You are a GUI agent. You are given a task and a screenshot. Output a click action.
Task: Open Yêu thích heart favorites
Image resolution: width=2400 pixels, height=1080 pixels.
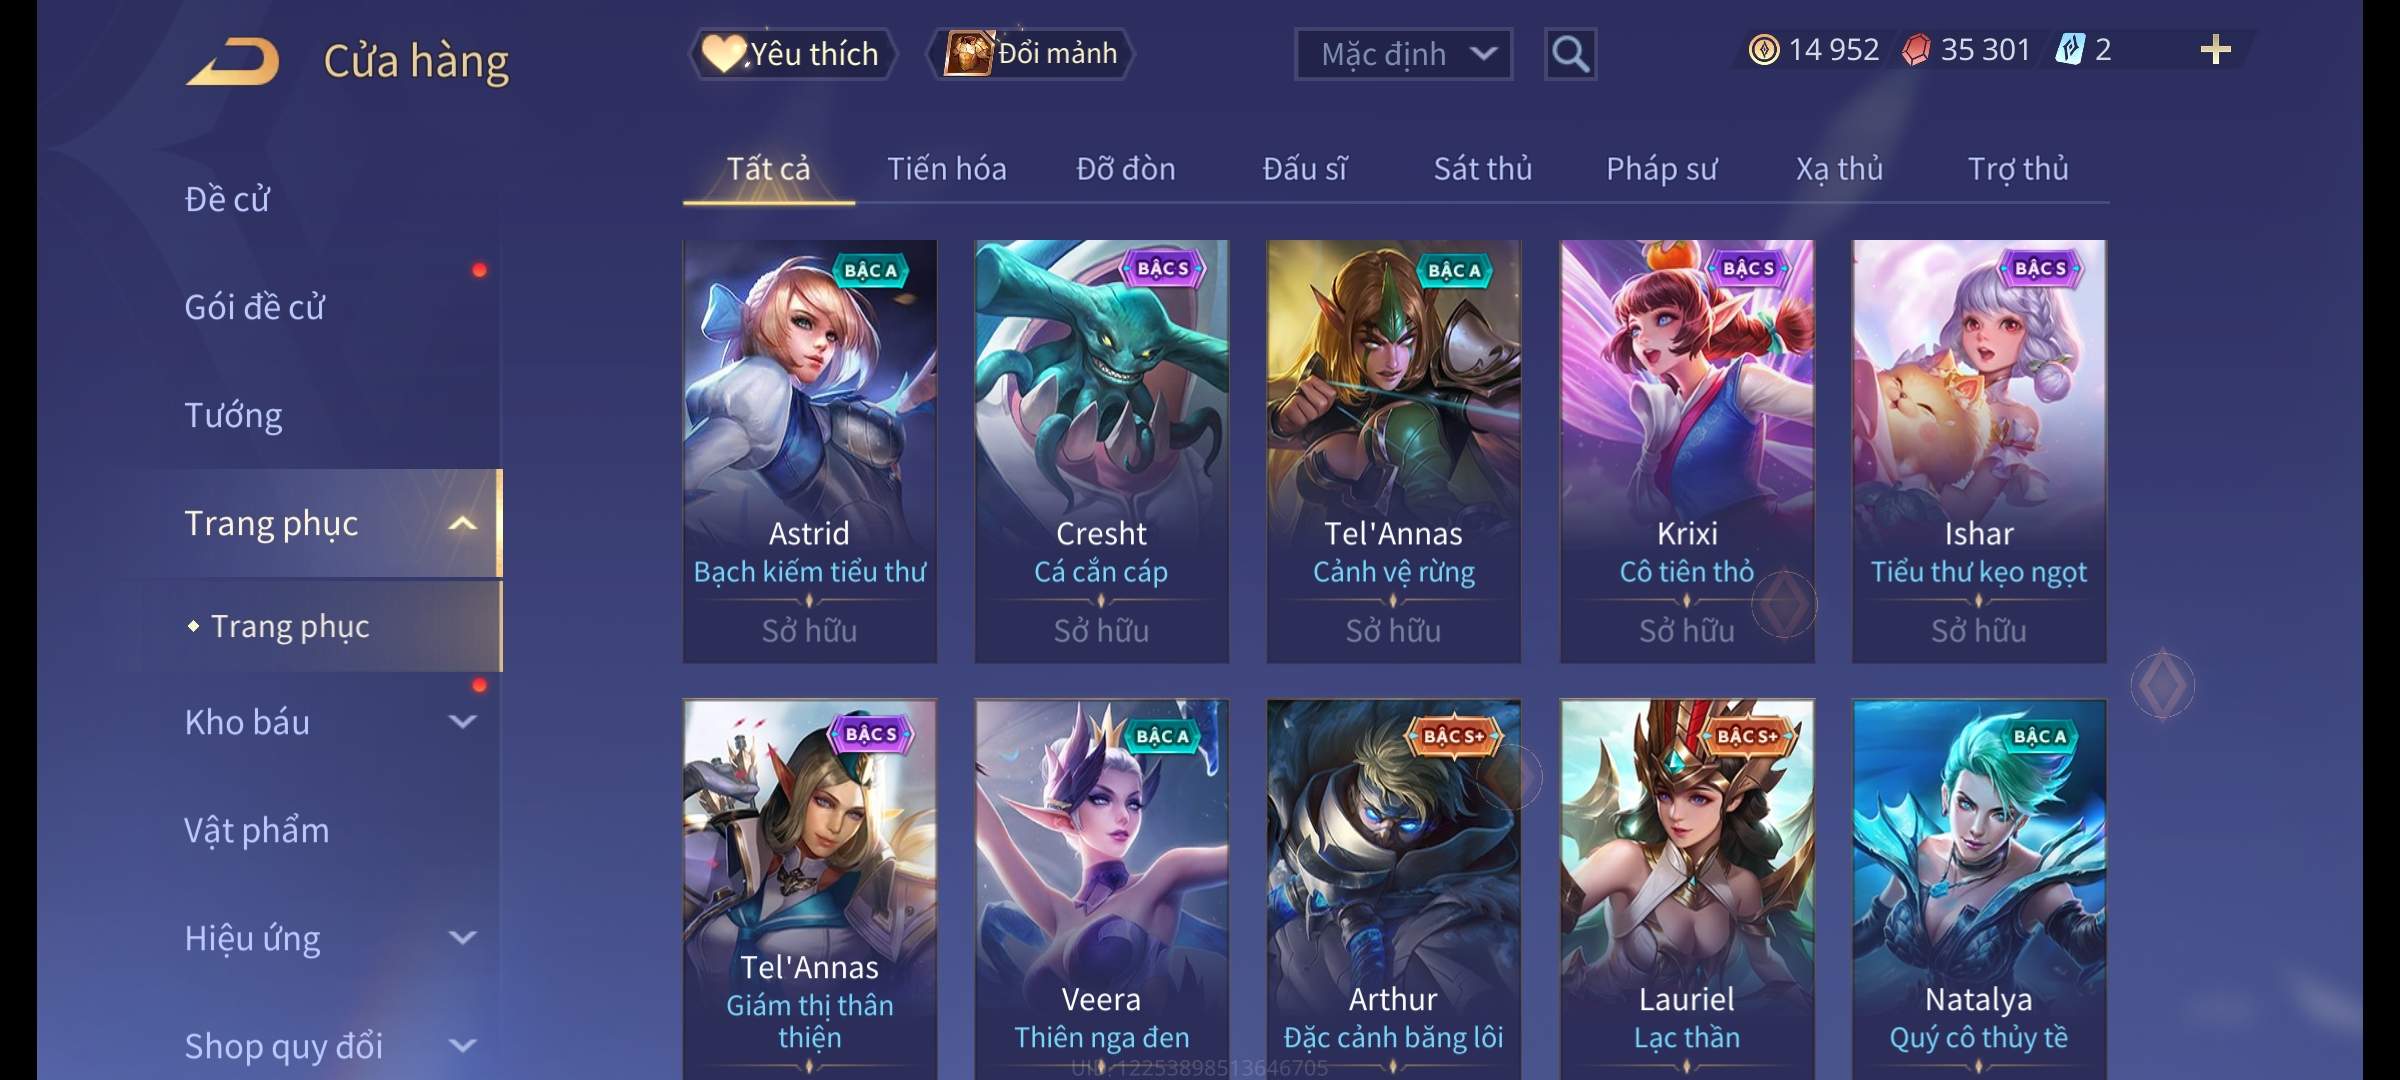pos(792,53)
